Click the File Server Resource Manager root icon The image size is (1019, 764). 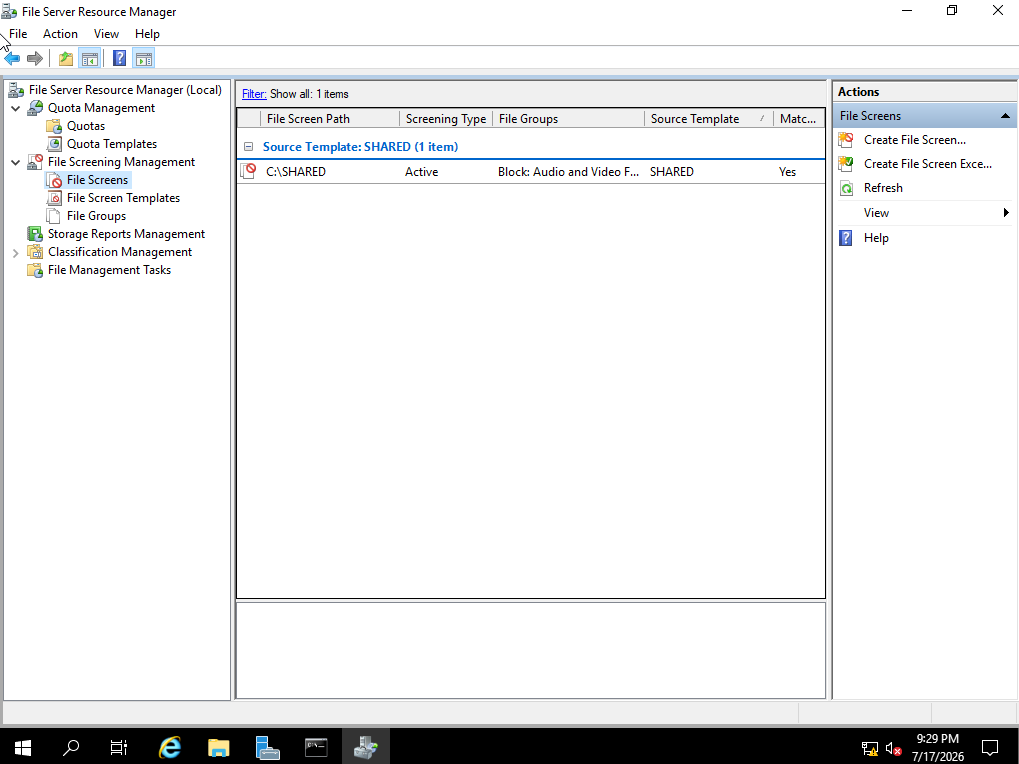pos(16,90)
